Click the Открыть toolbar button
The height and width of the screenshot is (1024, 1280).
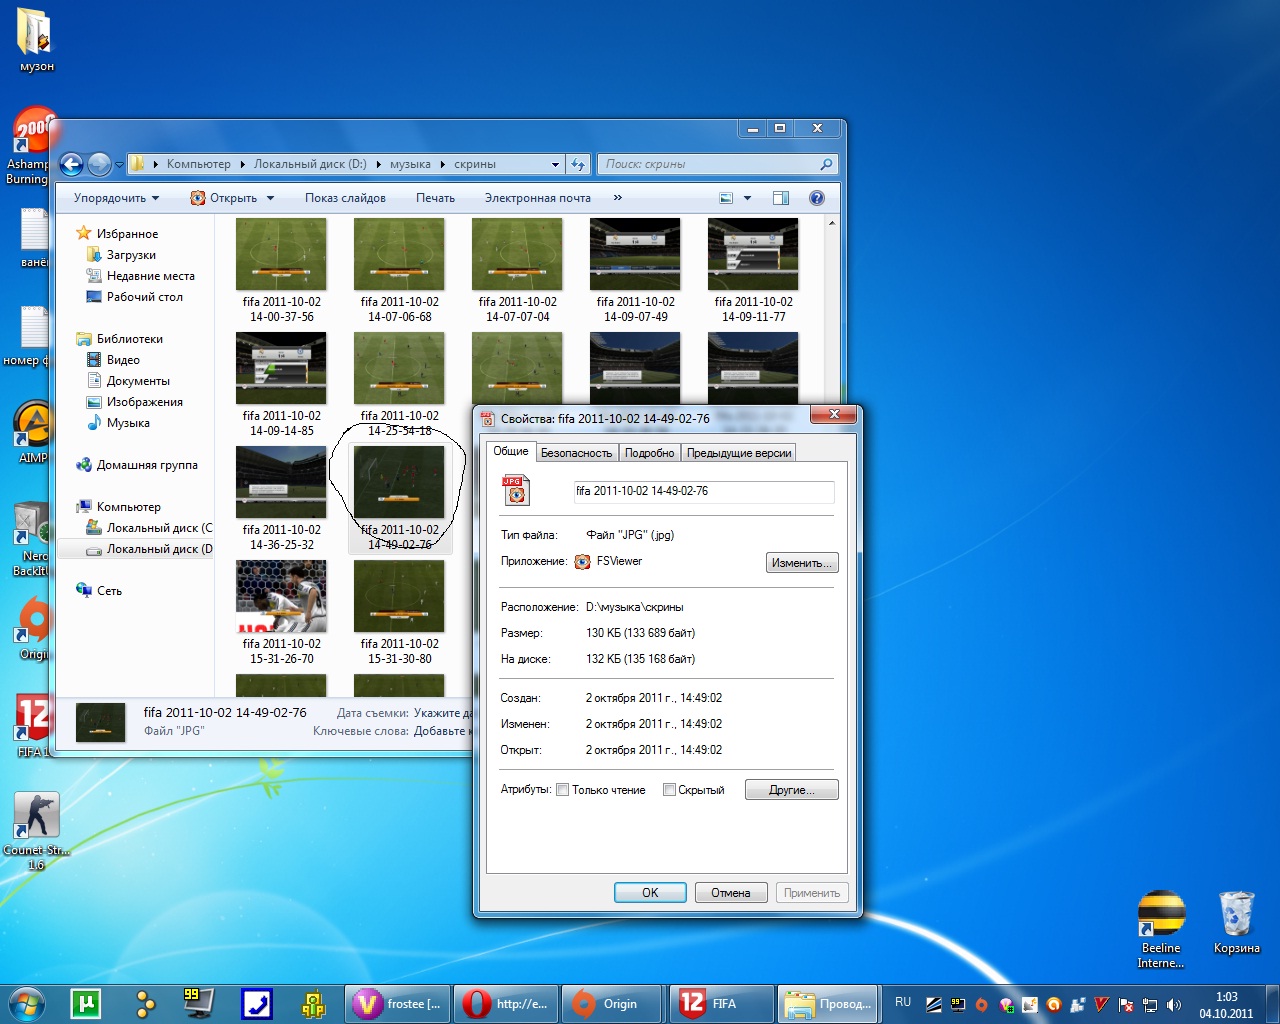(225, 198)
